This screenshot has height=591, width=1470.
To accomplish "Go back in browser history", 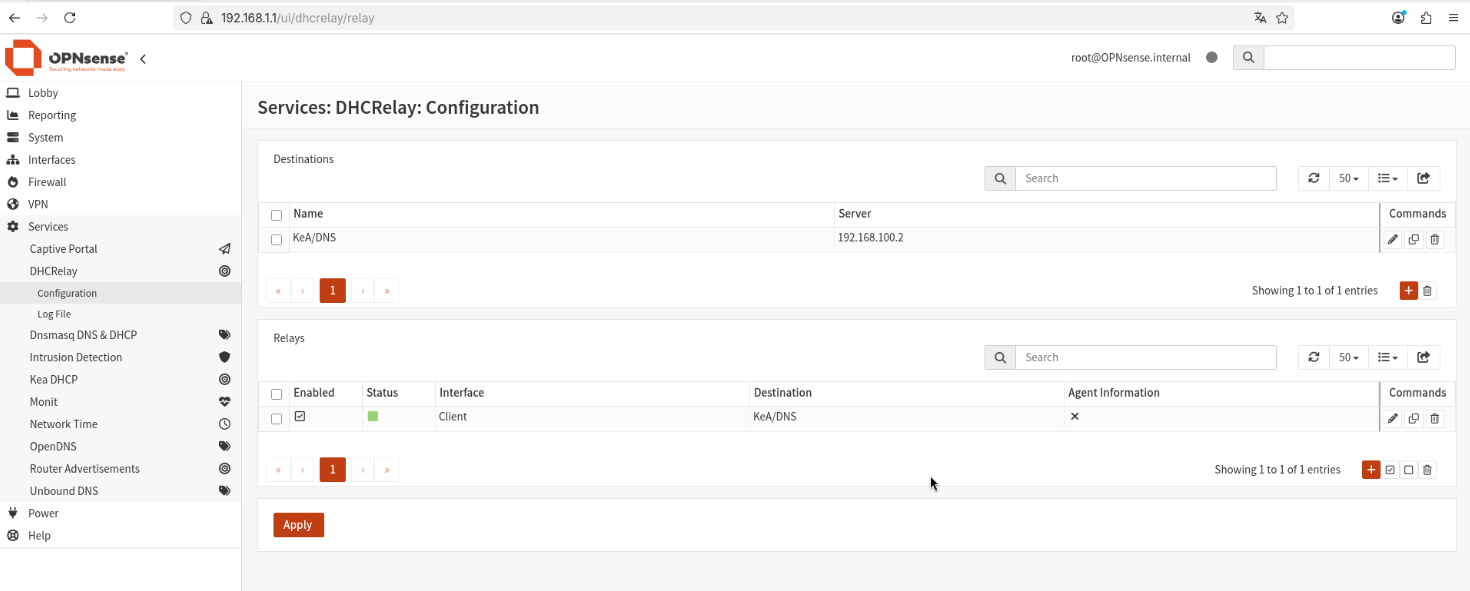I will point(14,18).
